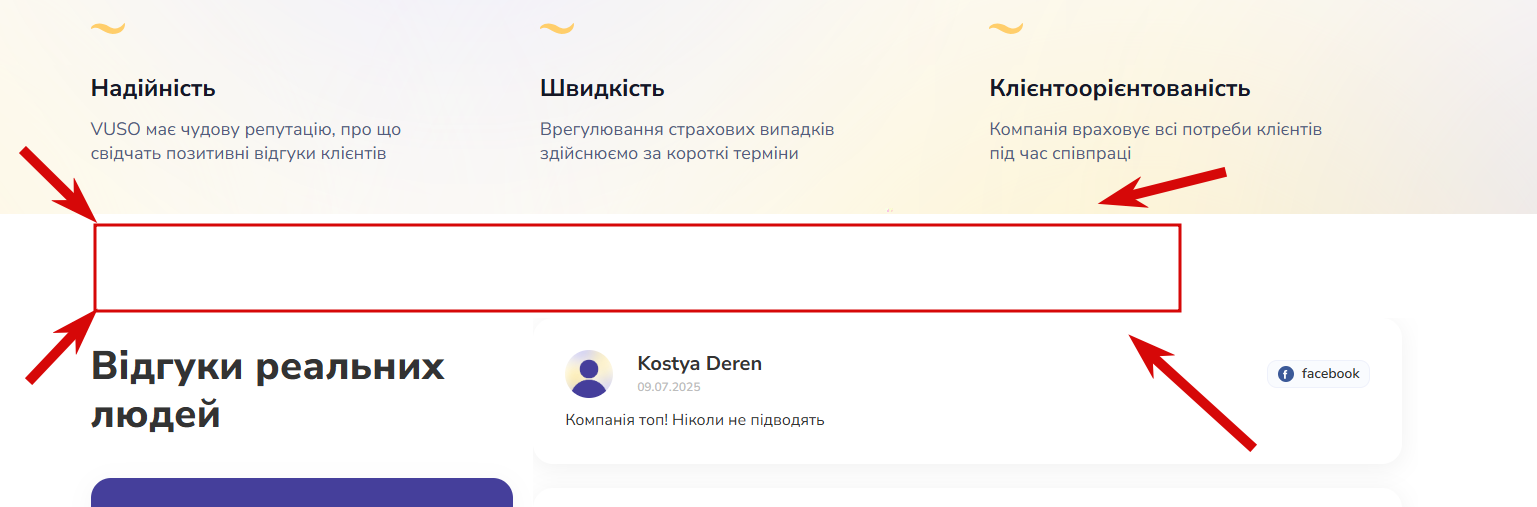Select the Надійність heading
This screenshot has height=507, width=1537.
[x=153, y=88]
